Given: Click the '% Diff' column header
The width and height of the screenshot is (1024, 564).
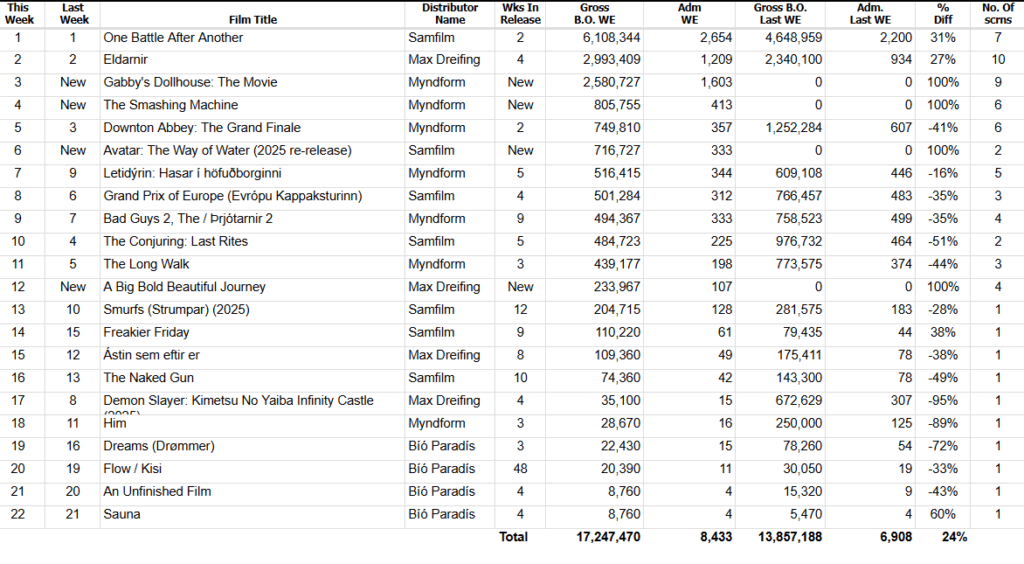Looking at the screenshot, I should coord(942,13).
